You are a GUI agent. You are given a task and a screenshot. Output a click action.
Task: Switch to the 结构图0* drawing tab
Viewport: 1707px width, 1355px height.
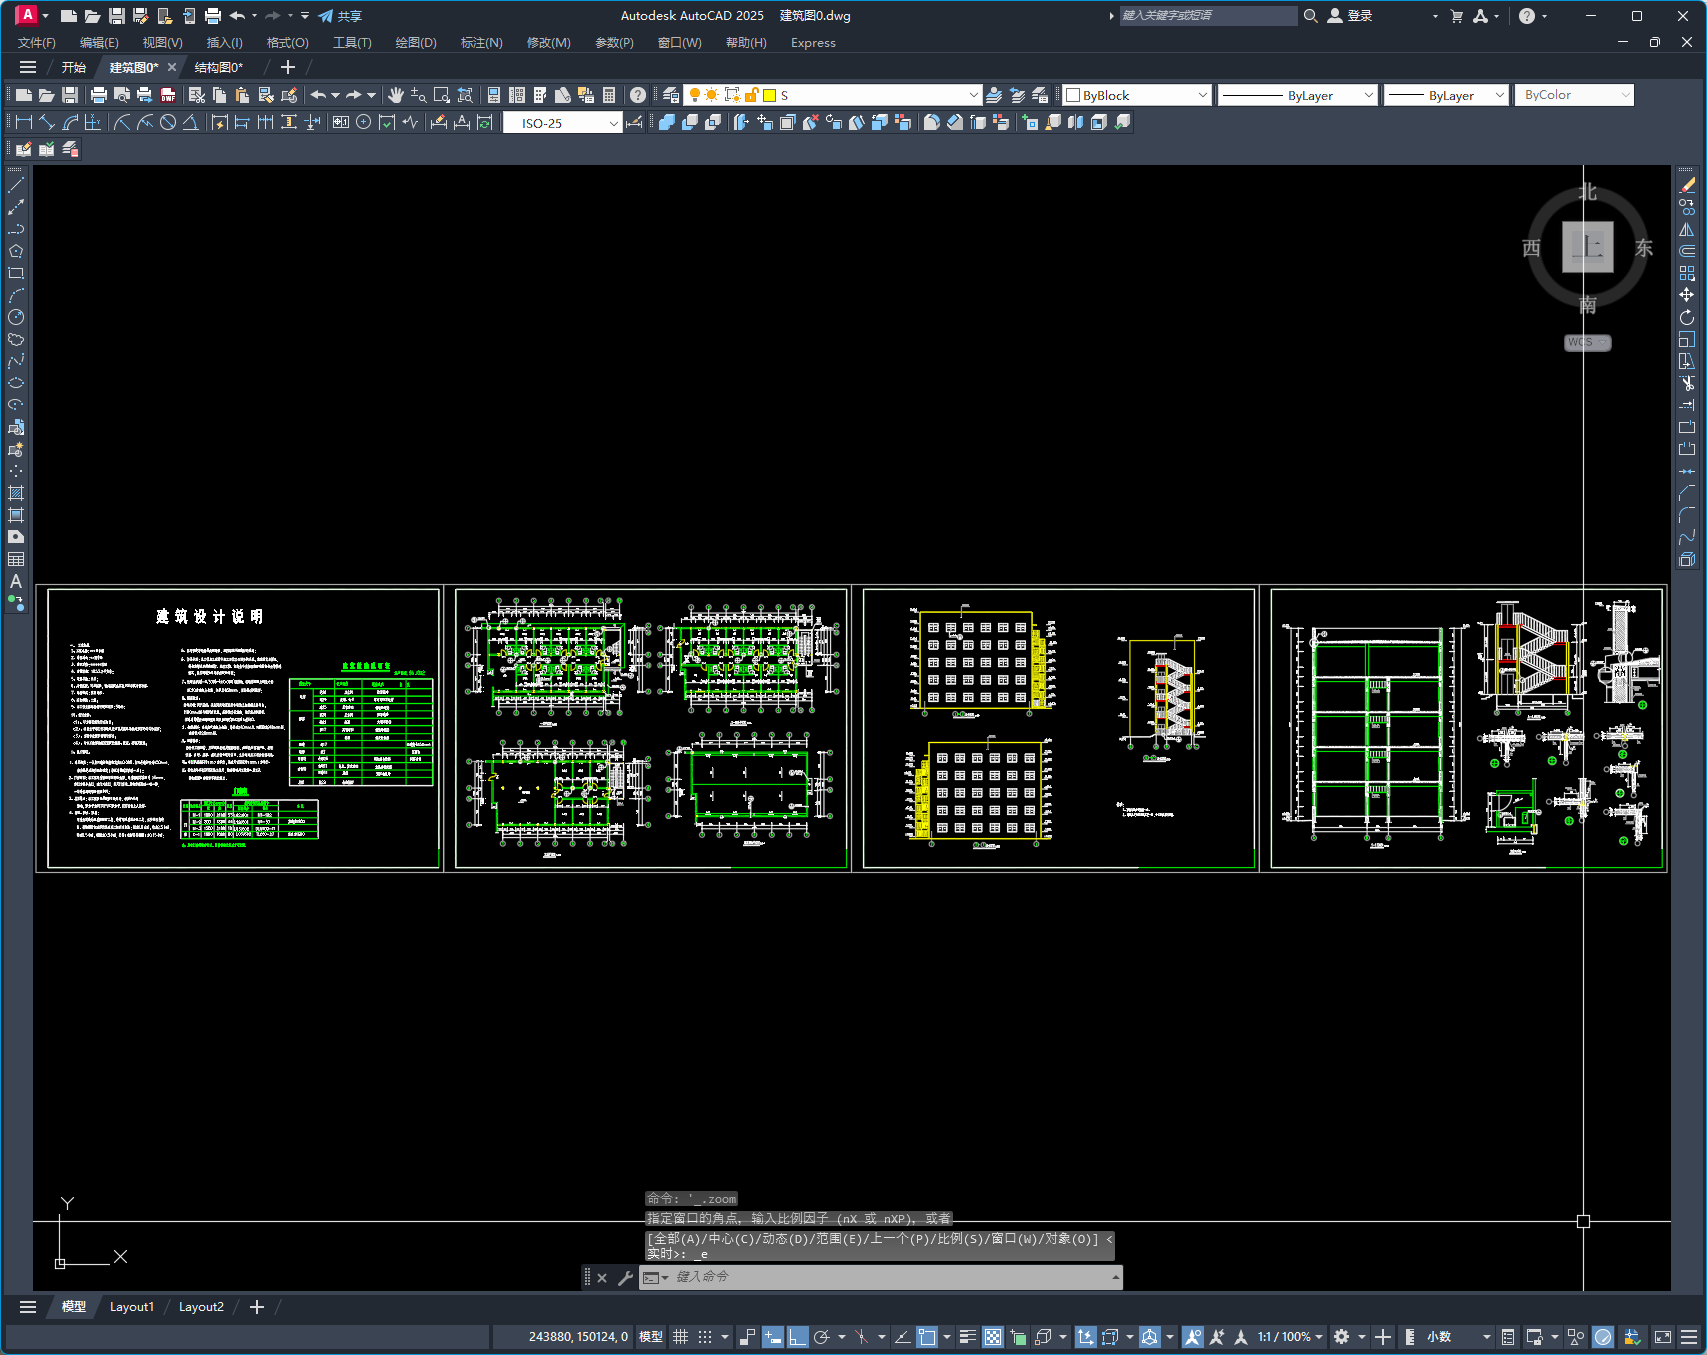[x=218, y=67]
